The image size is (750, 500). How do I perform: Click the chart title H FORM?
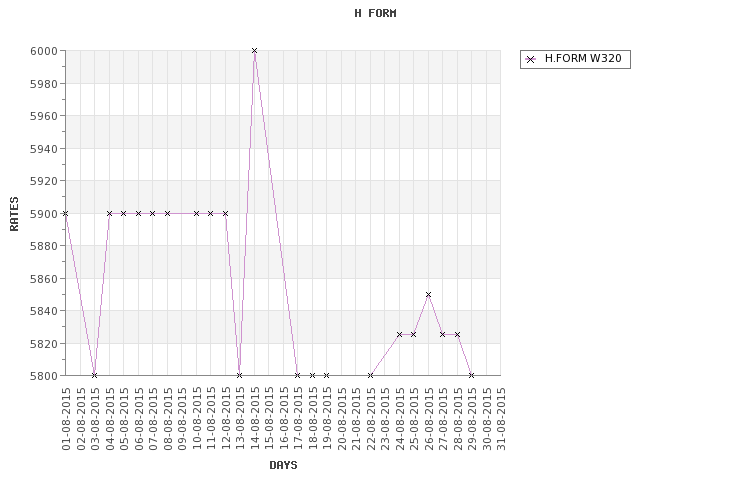[375, 13]
